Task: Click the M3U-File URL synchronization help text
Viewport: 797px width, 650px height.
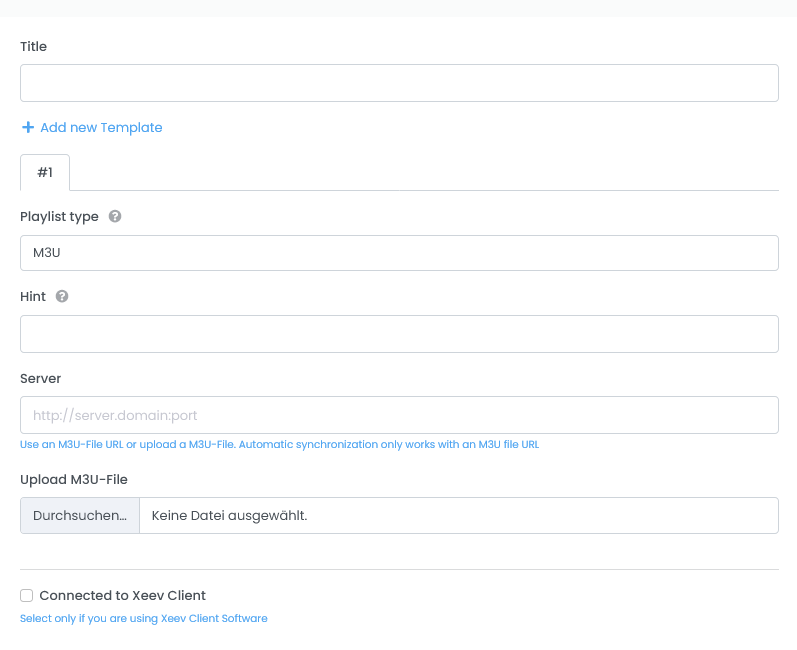Action: pos(279,444)
